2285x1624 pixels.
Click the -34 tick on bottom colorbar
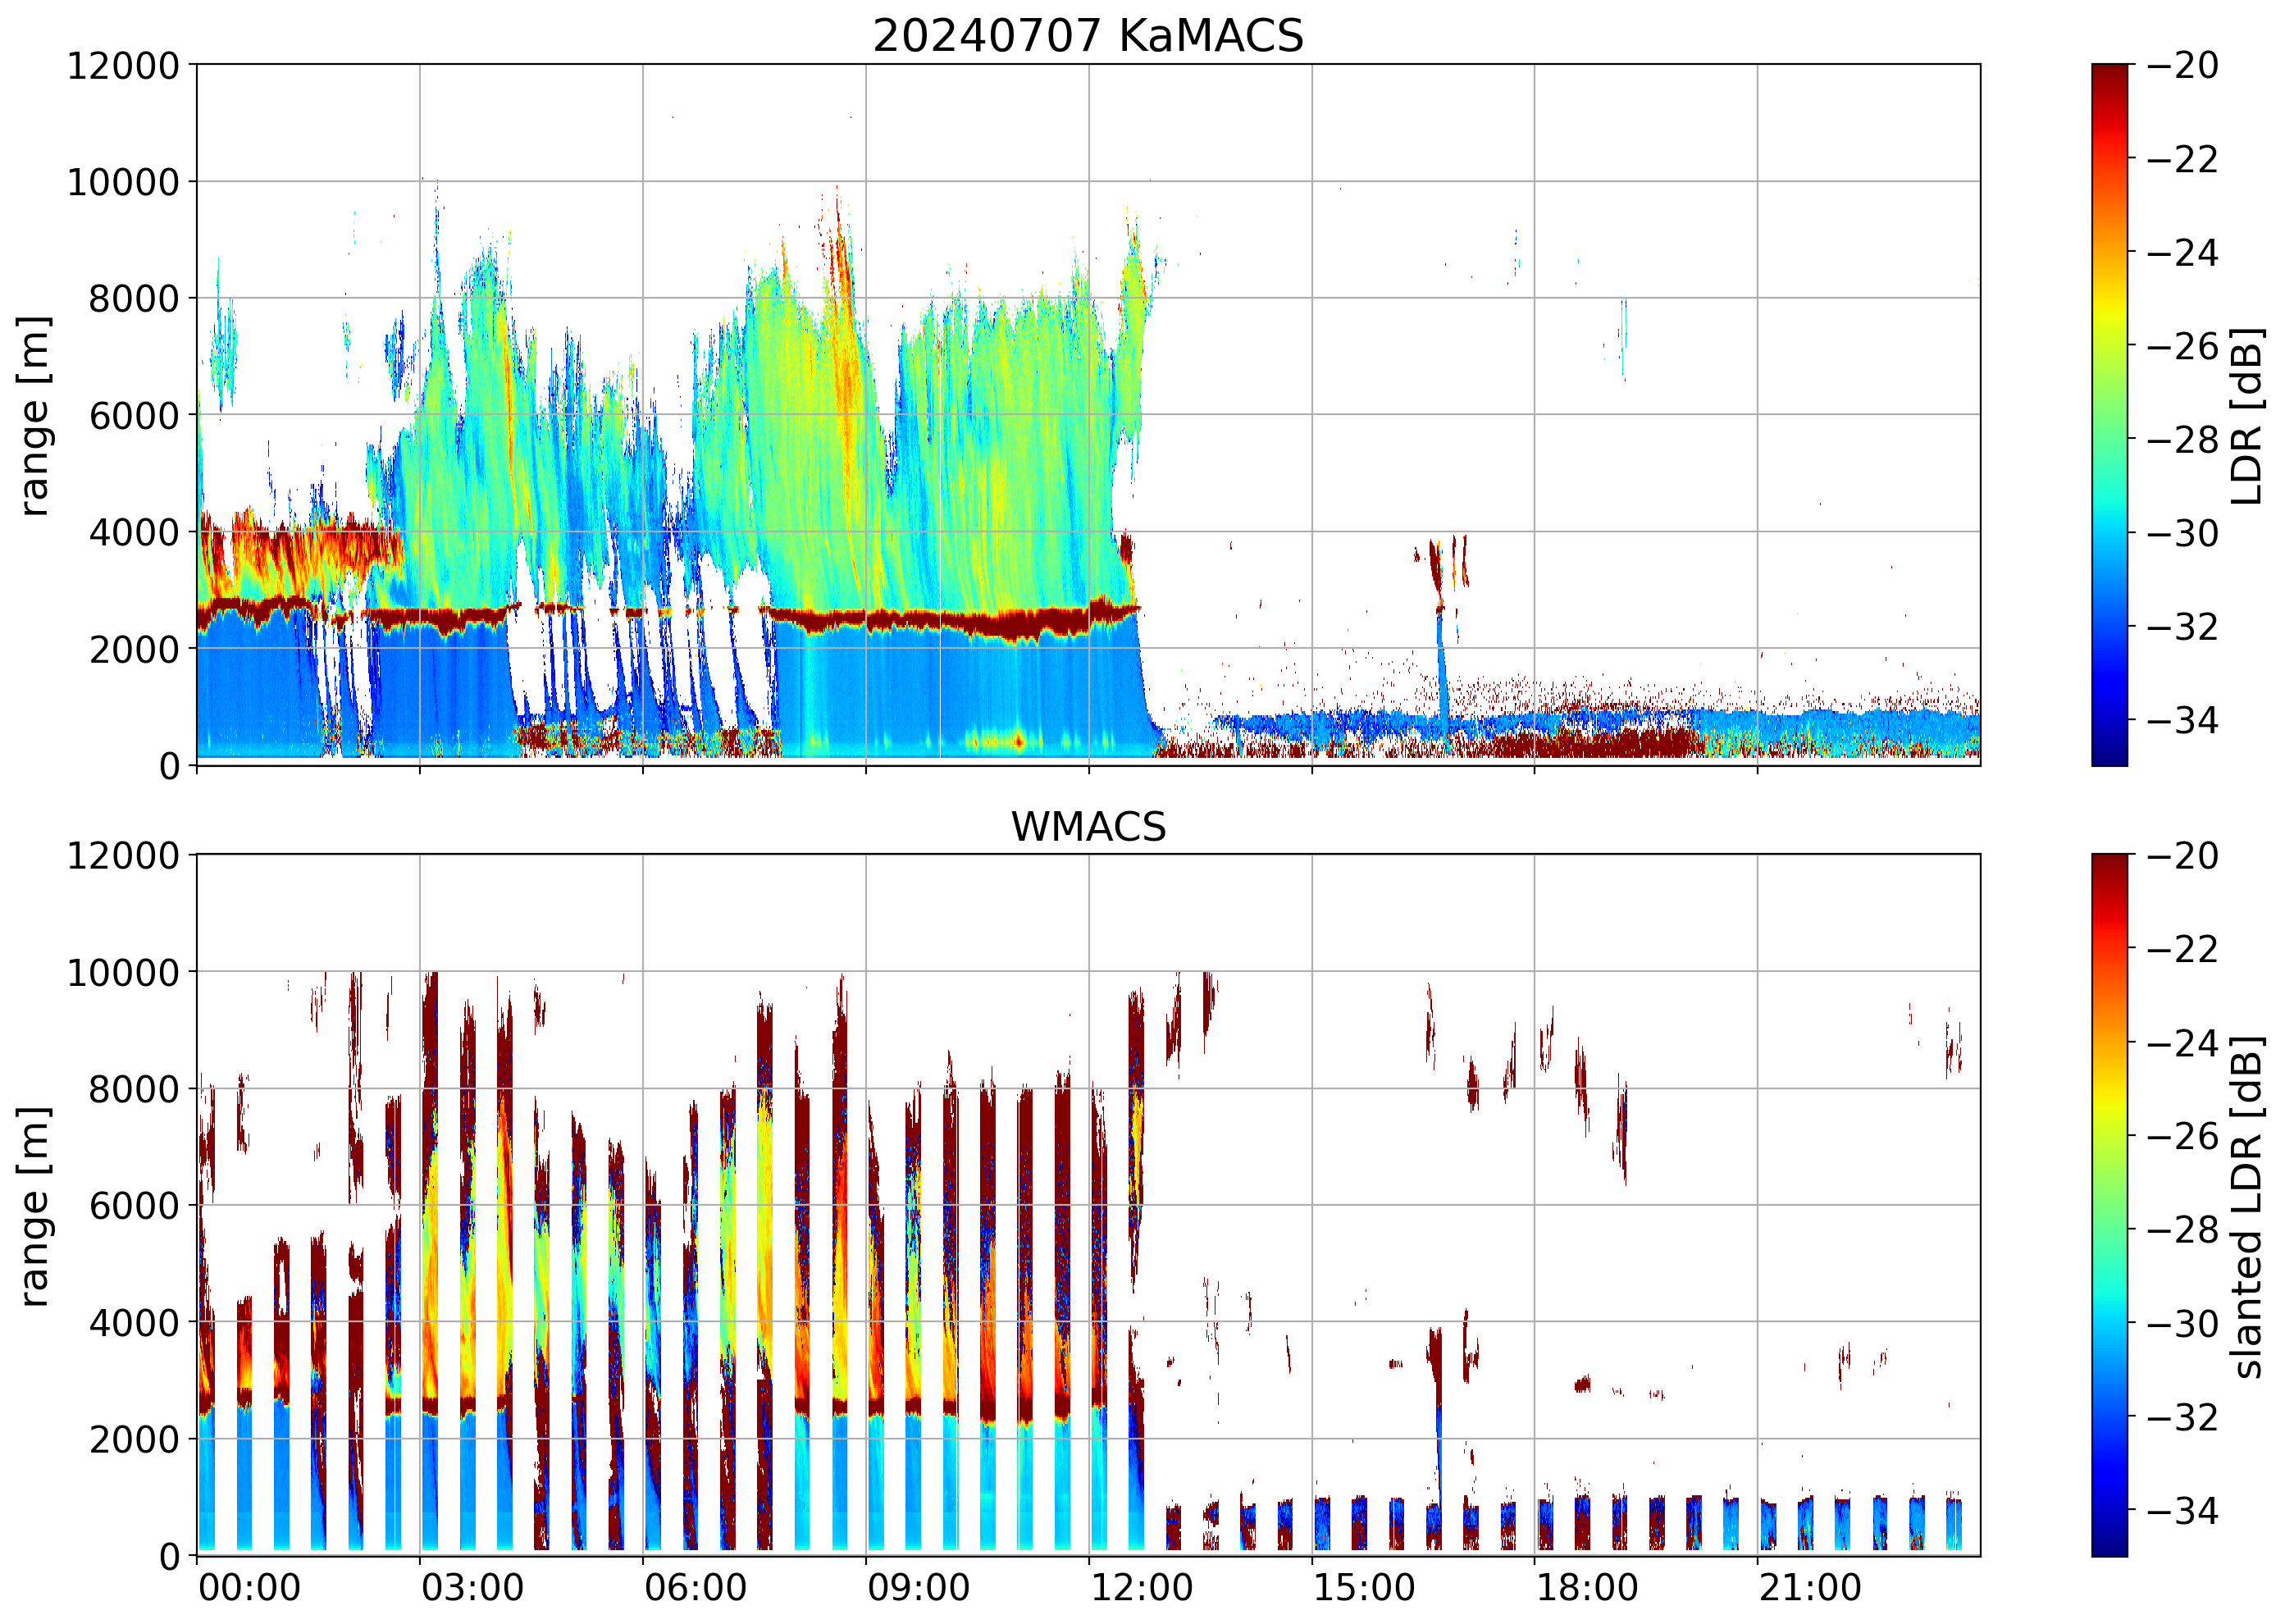click(2182, 1510)
